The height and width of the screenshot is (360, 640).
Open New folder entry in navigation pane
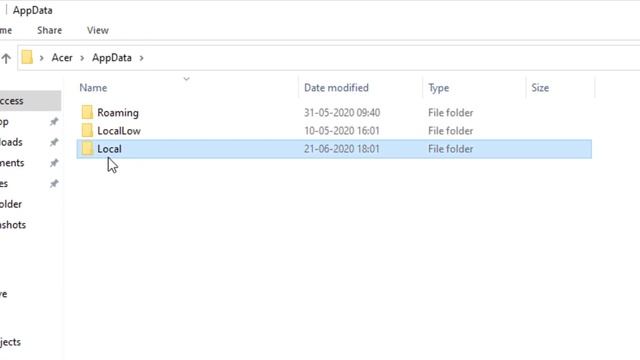point(11,204)
